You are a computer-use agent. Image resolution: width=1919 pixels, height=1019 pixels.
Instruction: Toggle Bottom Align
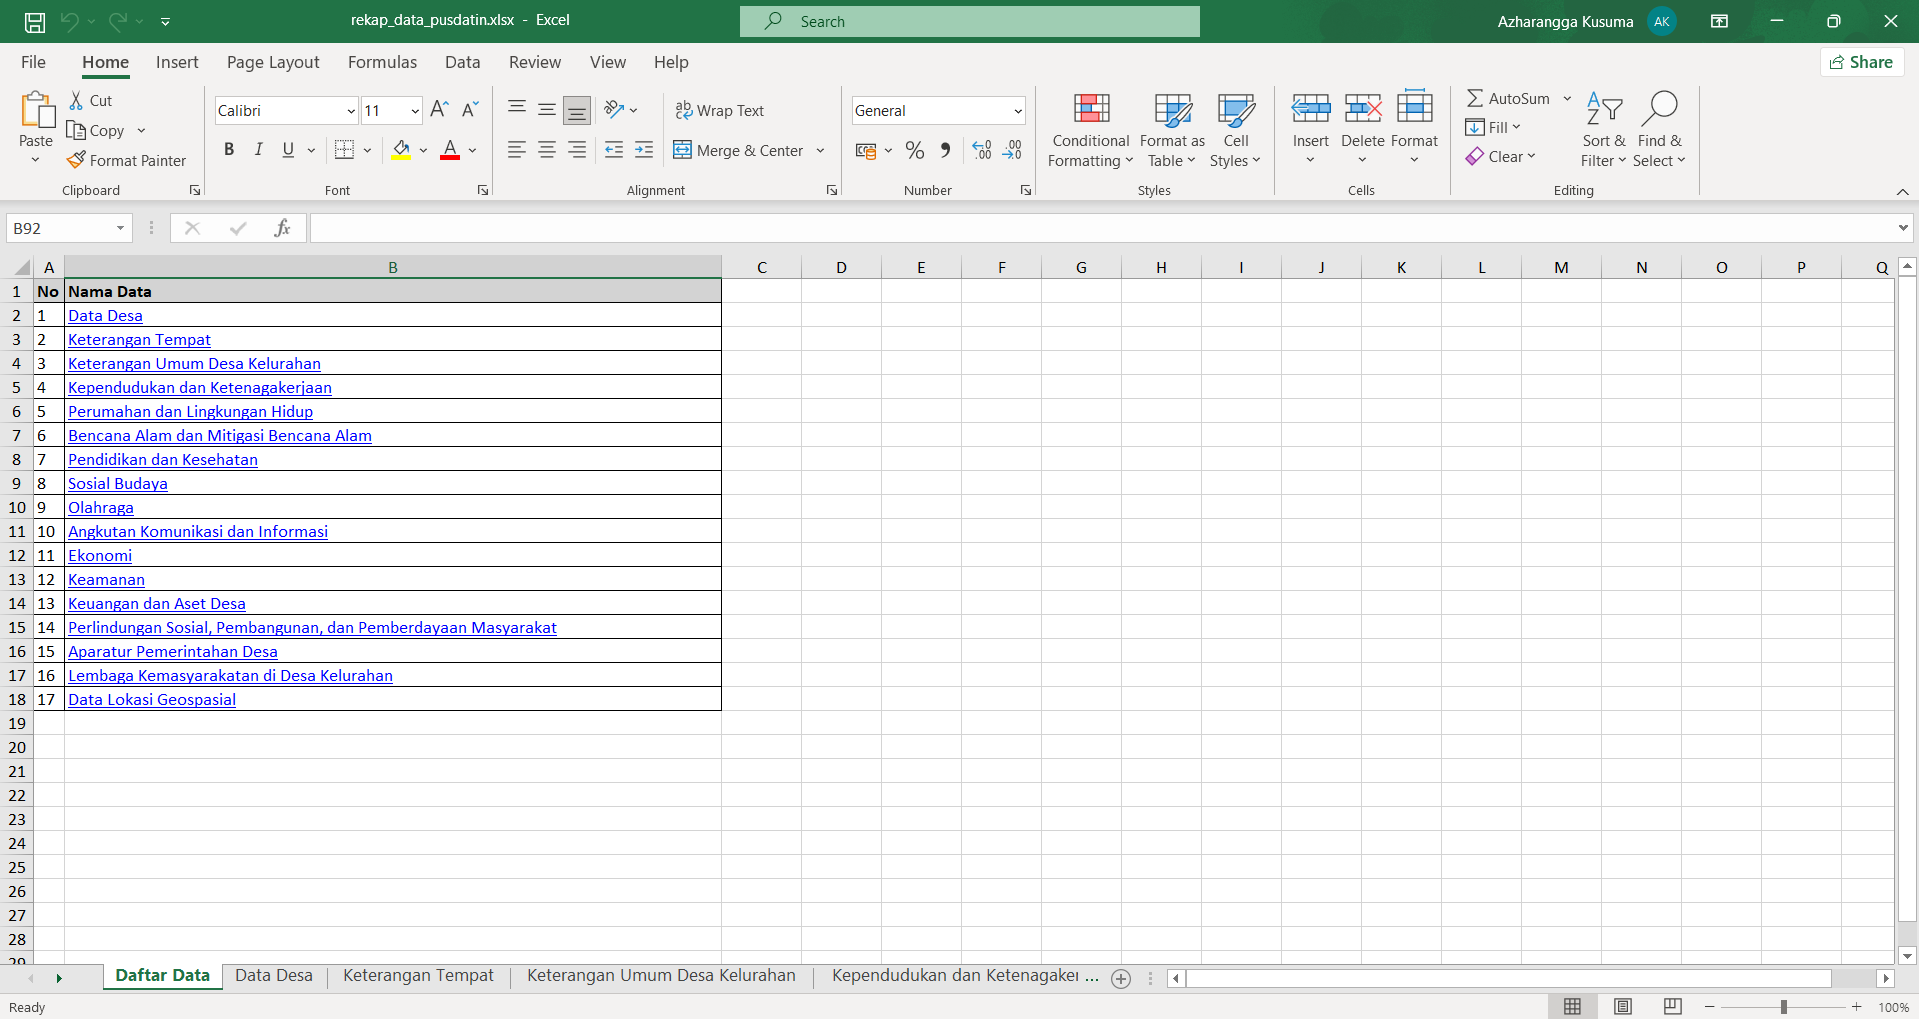tap(577, 110)
